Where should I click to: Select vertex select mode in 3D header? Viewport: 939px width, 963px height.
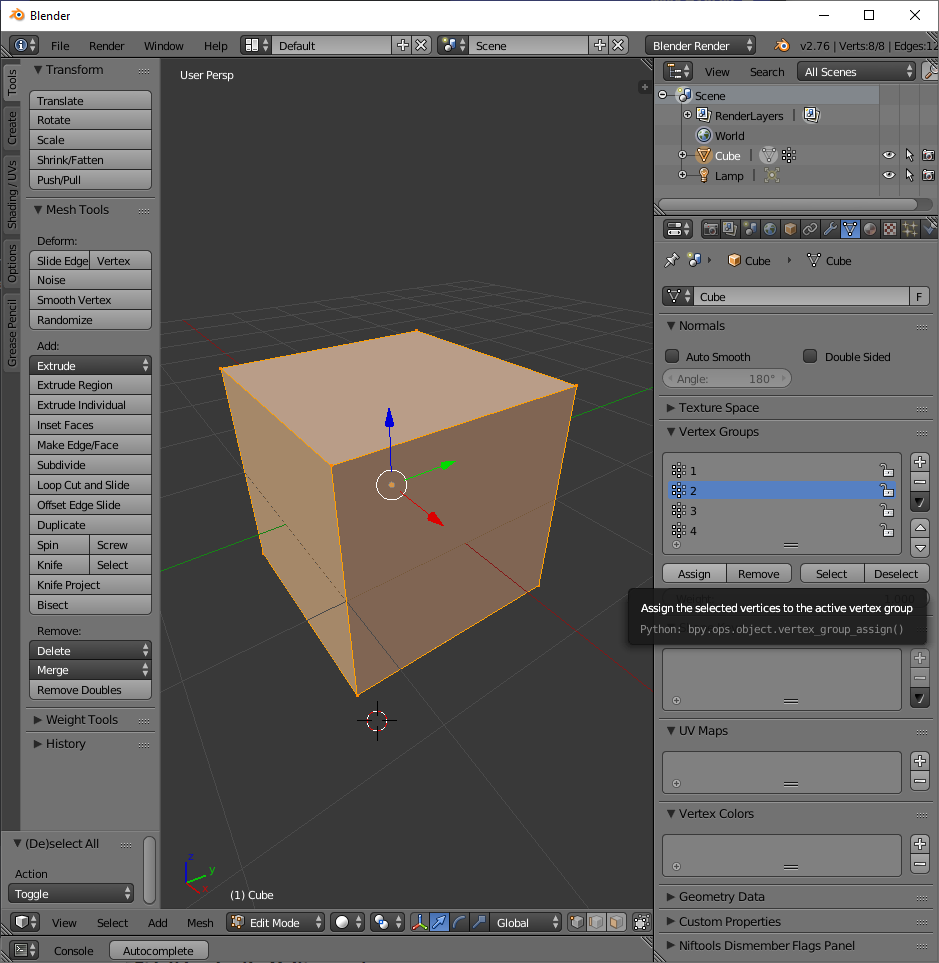pyautogui.click(x=577, y=922)
